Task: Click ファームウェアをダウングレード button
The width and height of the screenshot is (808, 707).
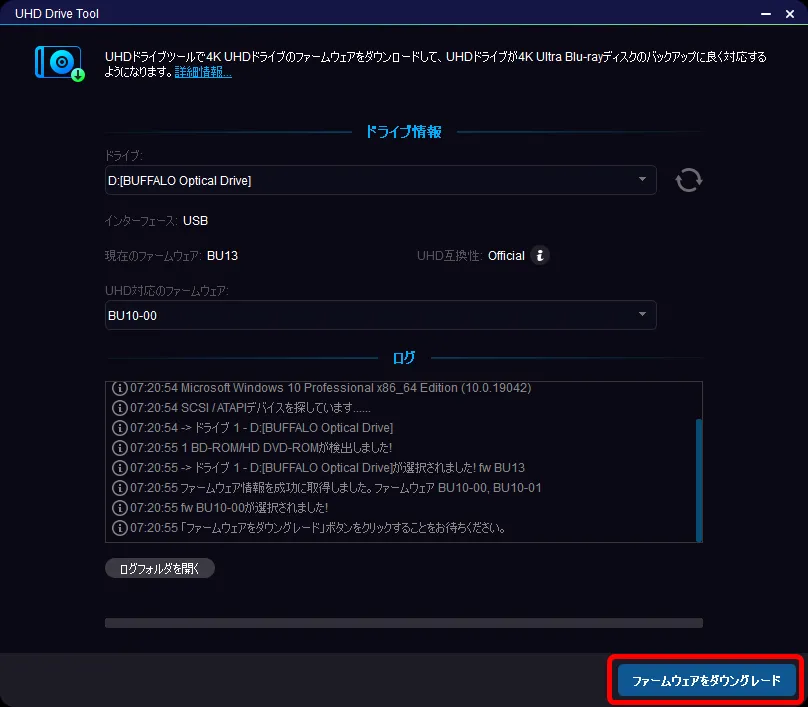Action: 706,680
